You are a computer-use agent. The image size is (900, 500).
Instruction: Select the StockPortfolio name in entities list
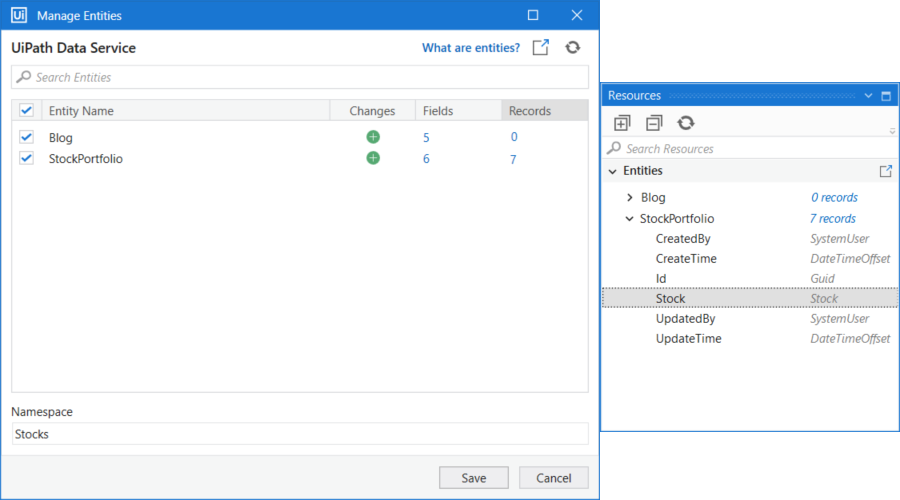pyautogui.click(x=86, y=159)
